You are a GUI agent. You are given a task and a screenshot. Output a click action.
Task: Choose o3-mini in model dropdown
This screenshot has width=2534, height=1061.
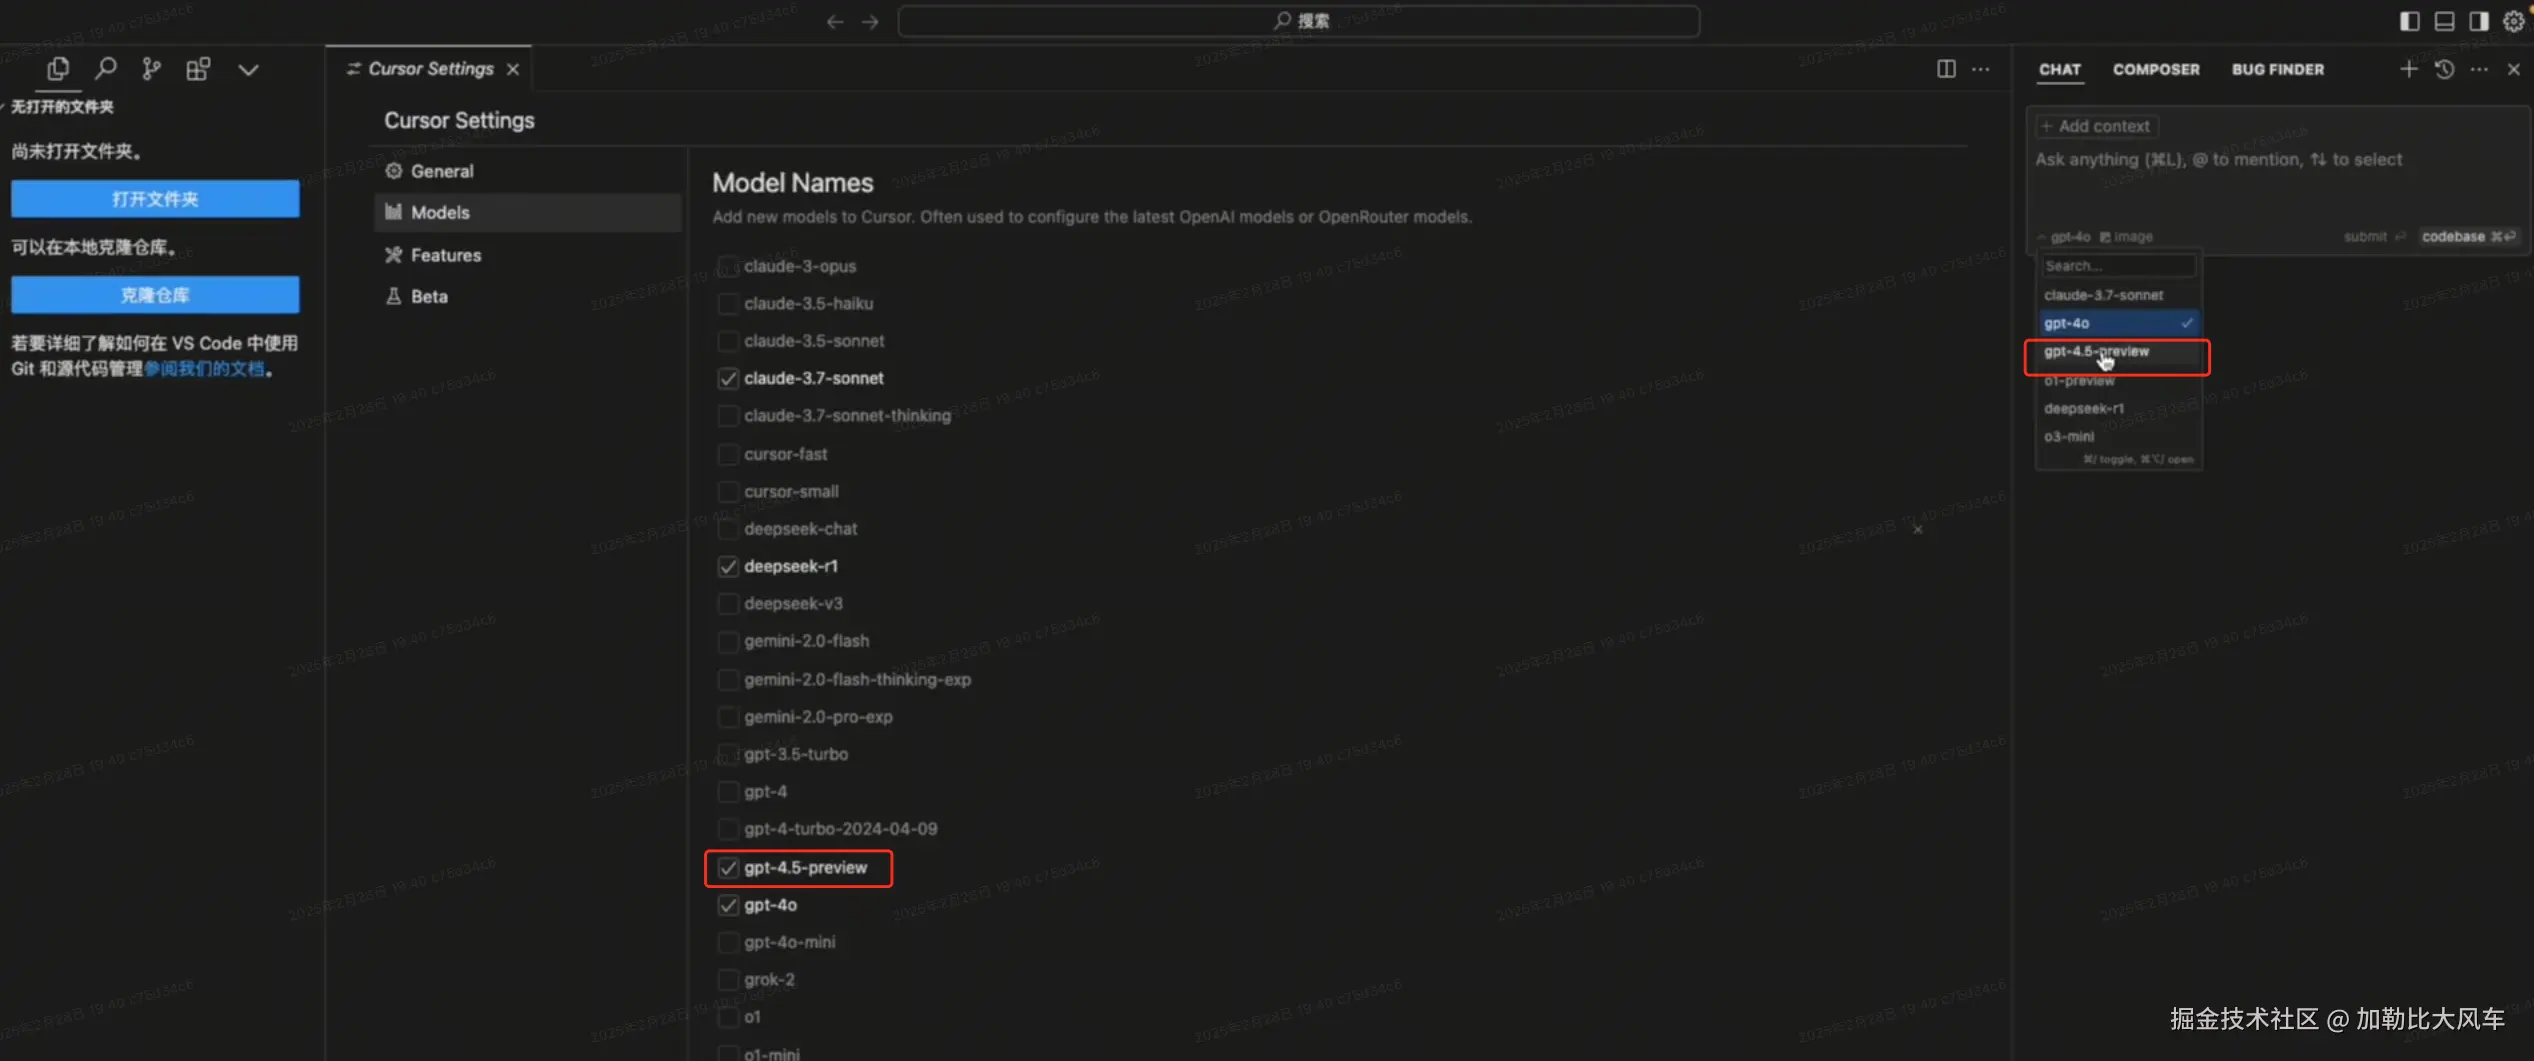click(2118, 436)
